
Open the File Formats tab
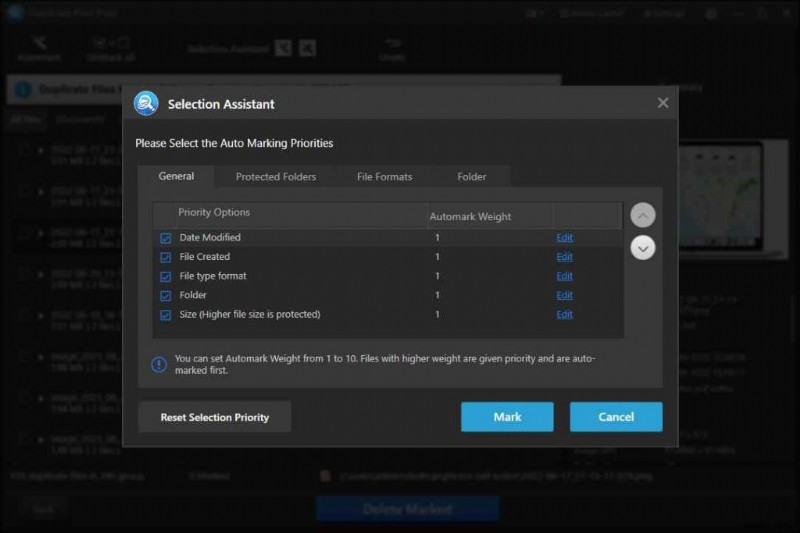point(384,176)
